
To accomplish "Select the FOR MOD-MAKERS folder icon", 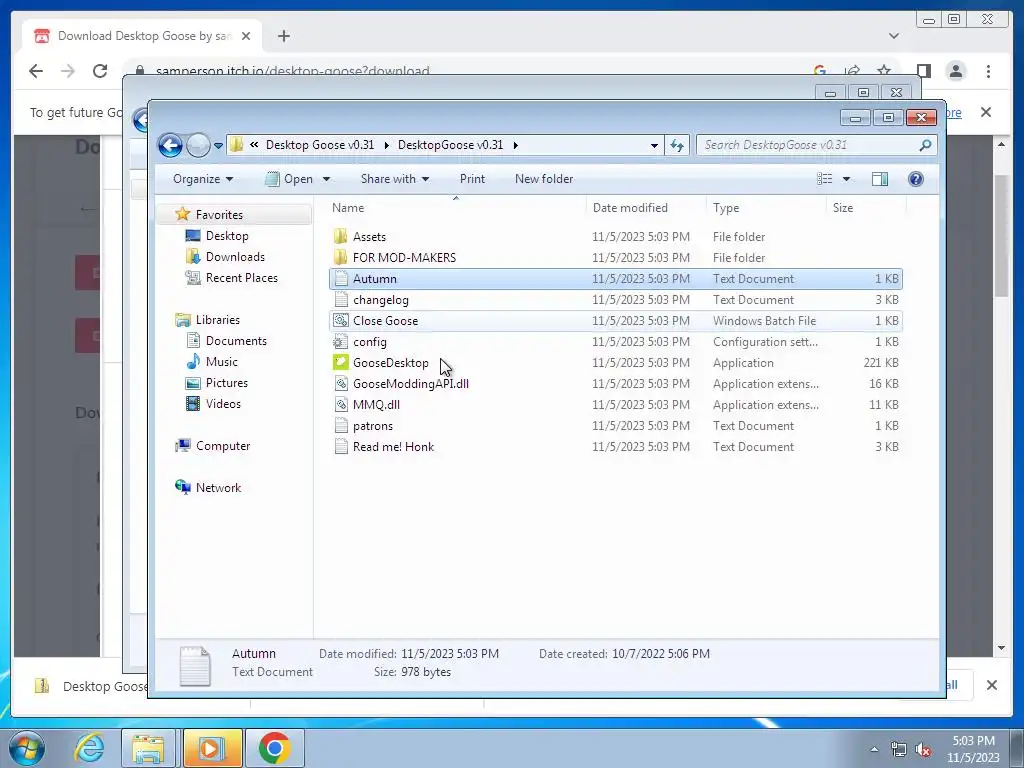I will tap(340, 257).
